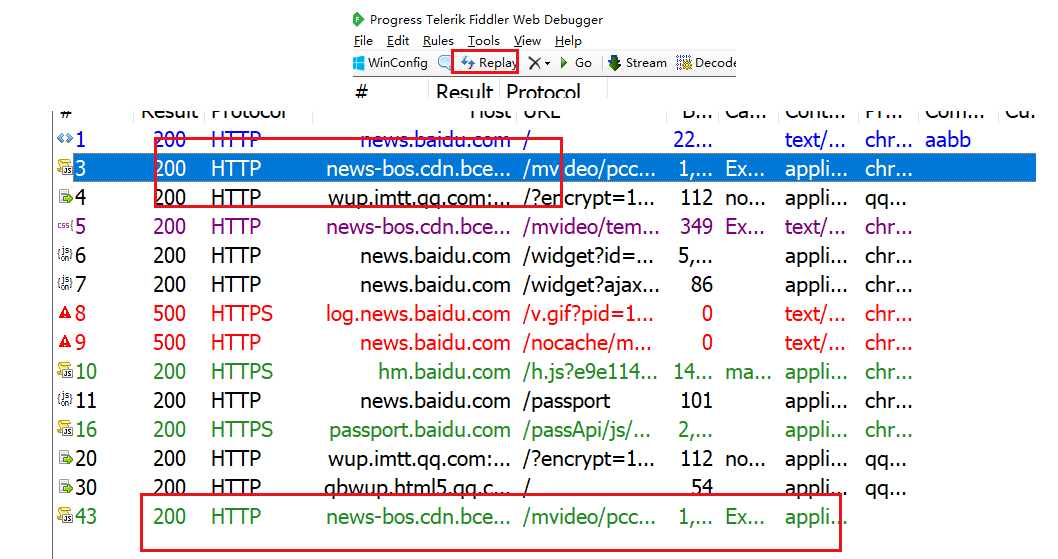
Task: Click the post icon of session 20
Action: 65,458
